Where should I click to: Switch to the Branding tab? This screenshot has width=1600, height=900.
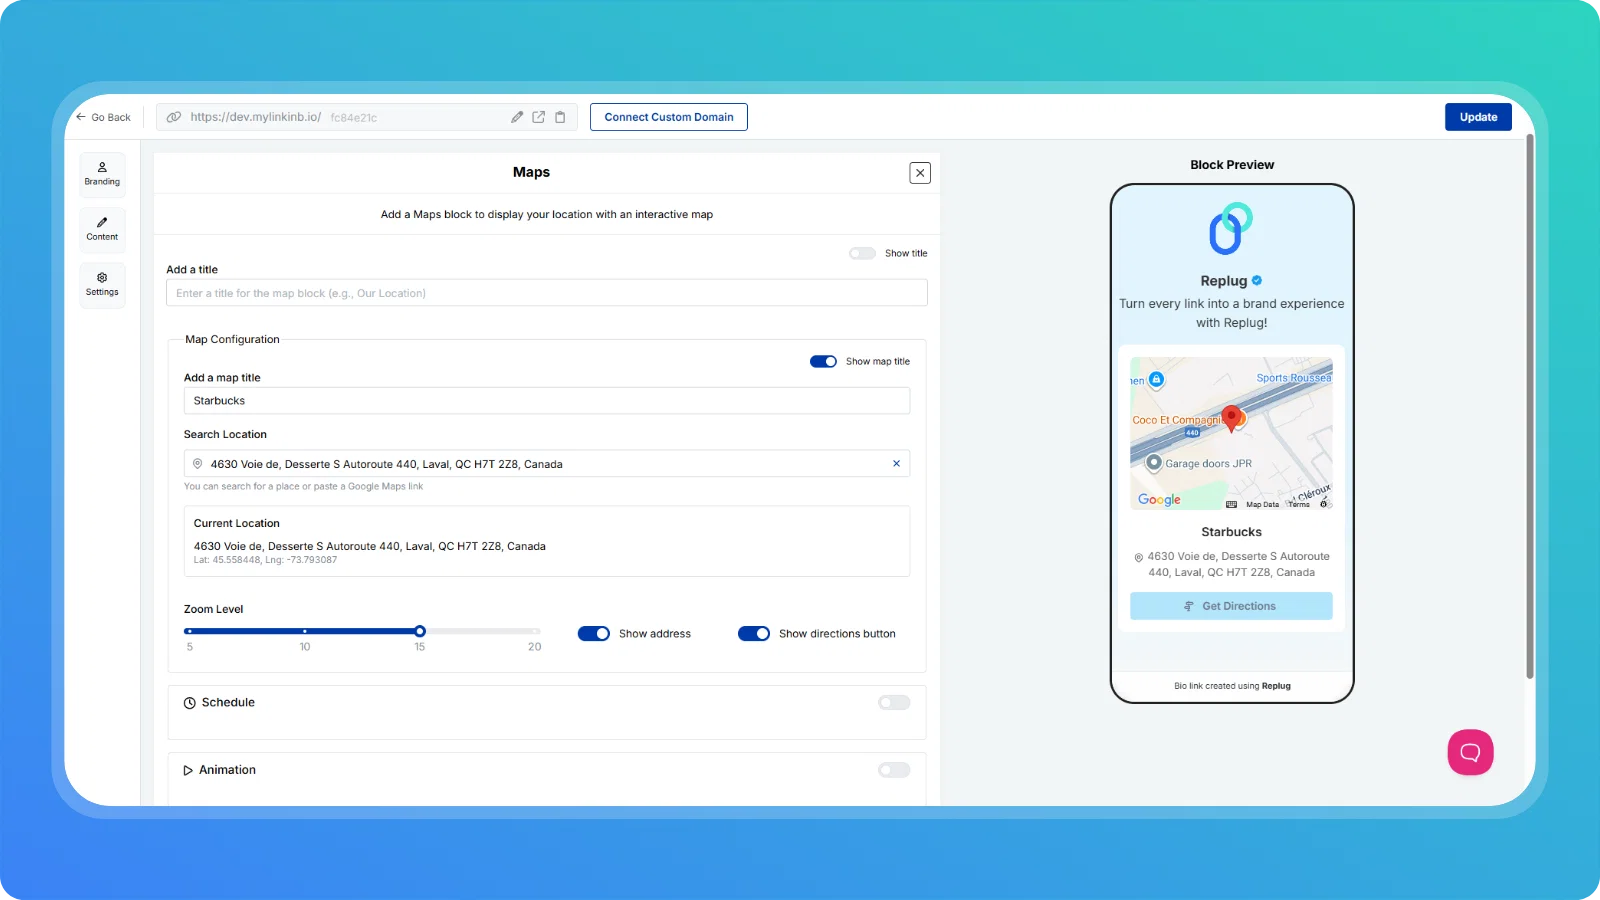pyautogui.click(x=102, y=174)
